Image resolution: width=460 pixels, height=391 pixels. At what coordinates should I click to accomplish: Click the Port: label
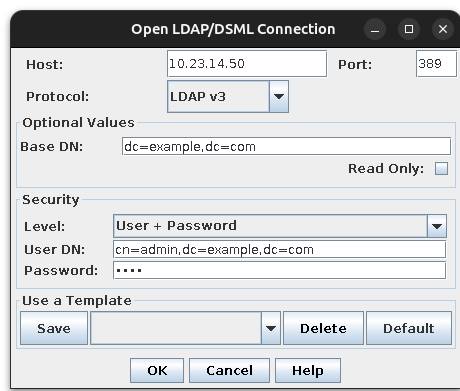(355, 64)
